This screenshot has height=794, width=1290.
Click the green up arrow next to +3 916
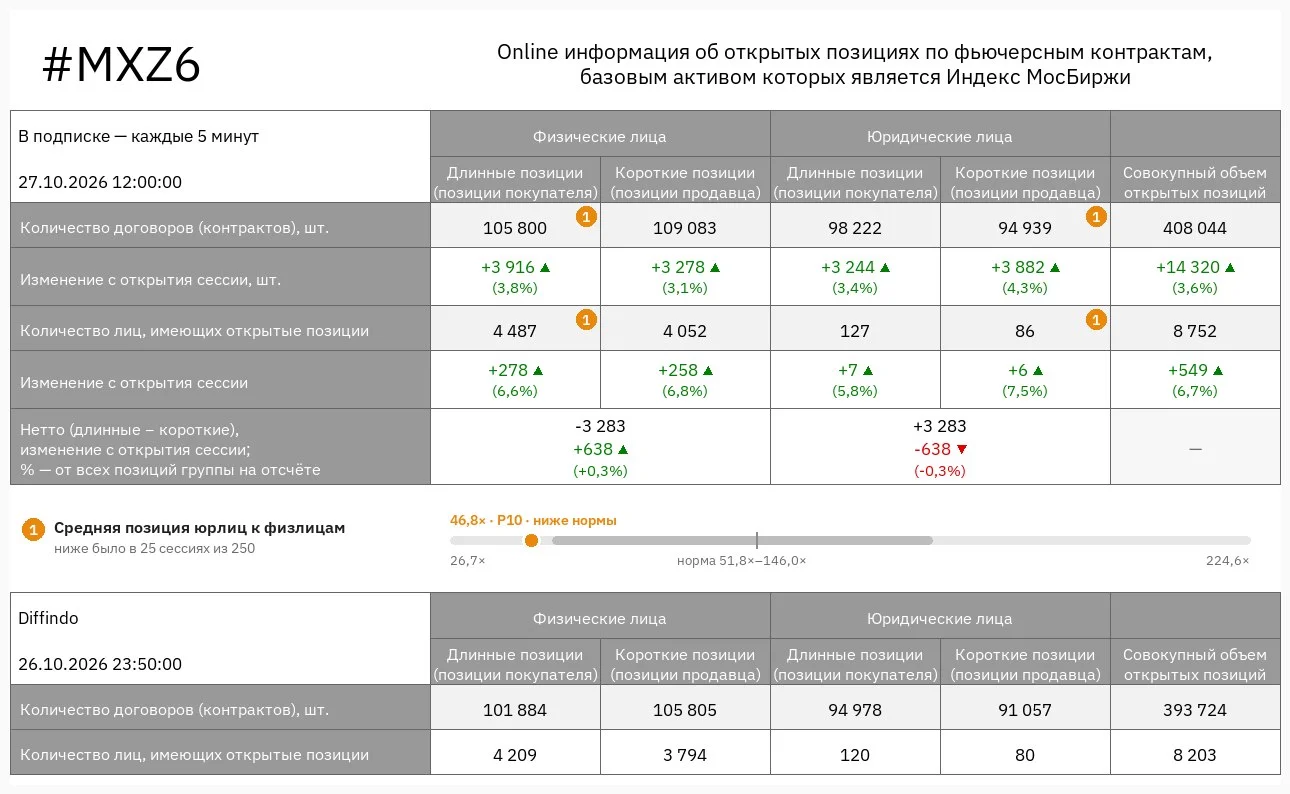[x=546, y=268]
